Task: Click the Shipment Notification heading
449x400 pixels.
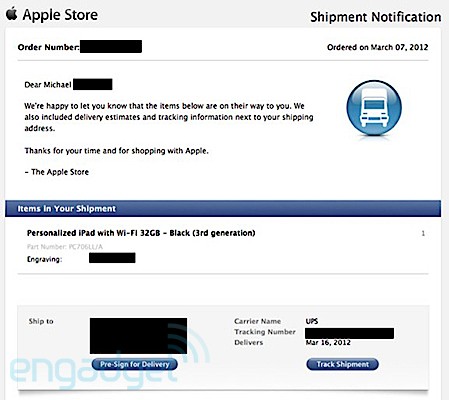Action: pyautogui.click(x=376, y=17)
